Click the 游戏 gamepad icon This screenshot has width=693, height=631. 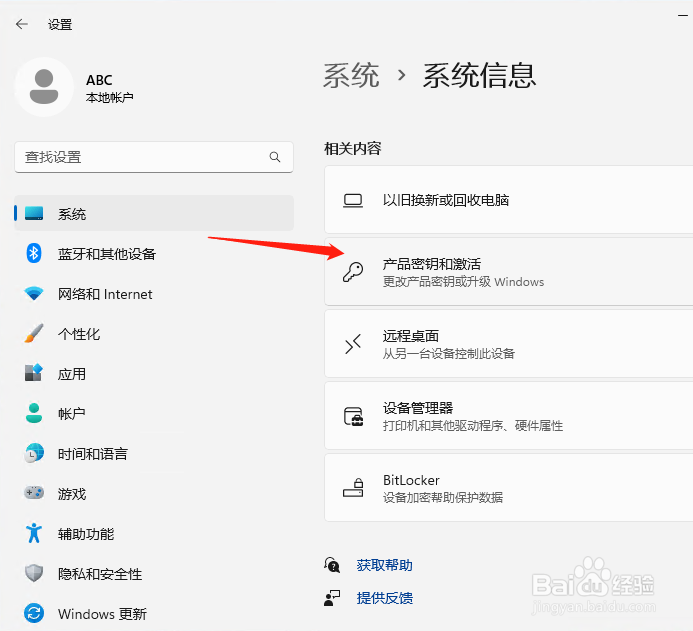pyautogui.click(x=34, y=492)
